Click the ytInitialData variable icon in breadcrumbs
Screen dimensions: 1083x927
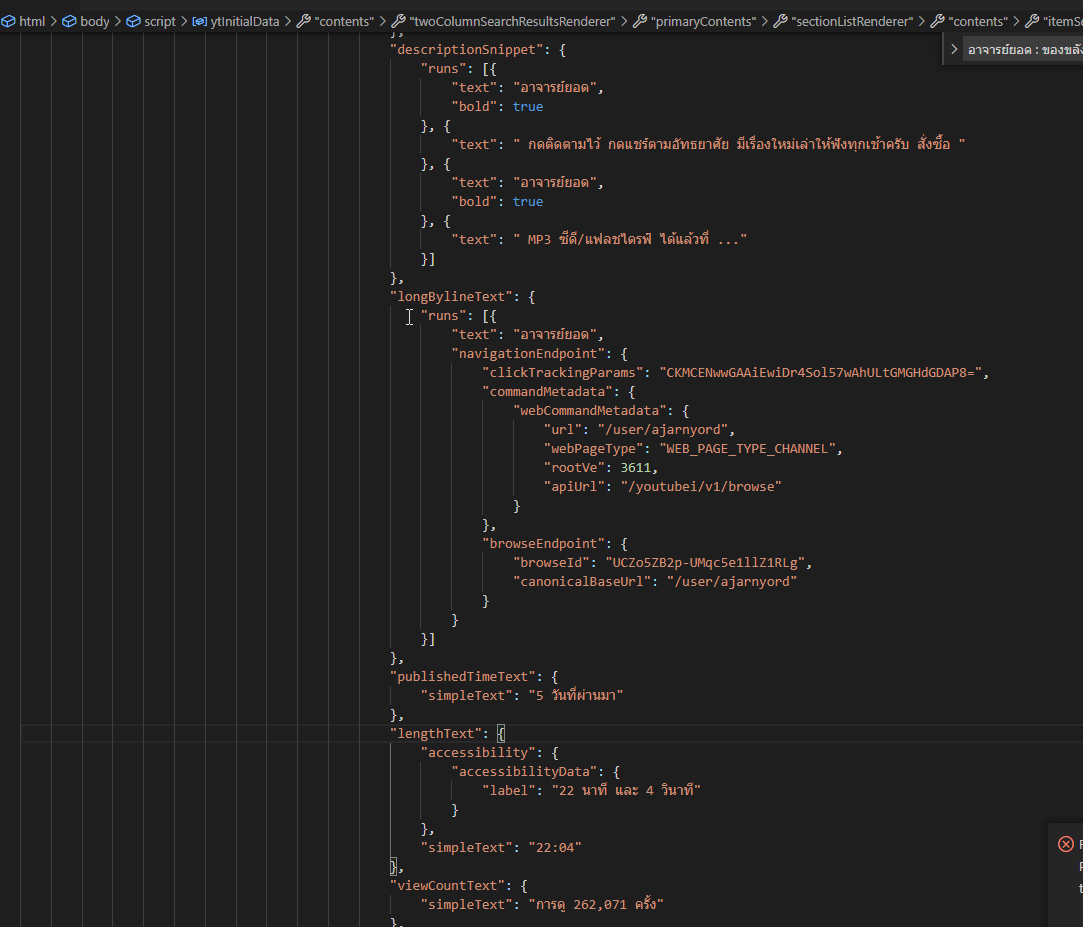click(199, 21)
